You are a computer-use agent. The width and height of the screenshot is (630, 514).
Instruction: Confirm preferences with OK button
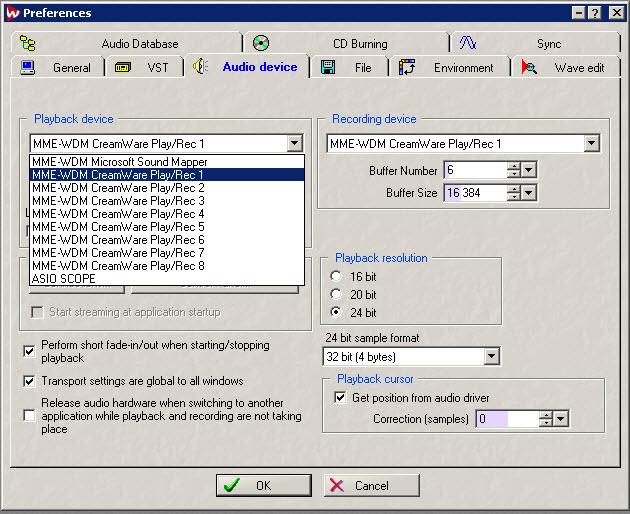(x=263, y=485)
